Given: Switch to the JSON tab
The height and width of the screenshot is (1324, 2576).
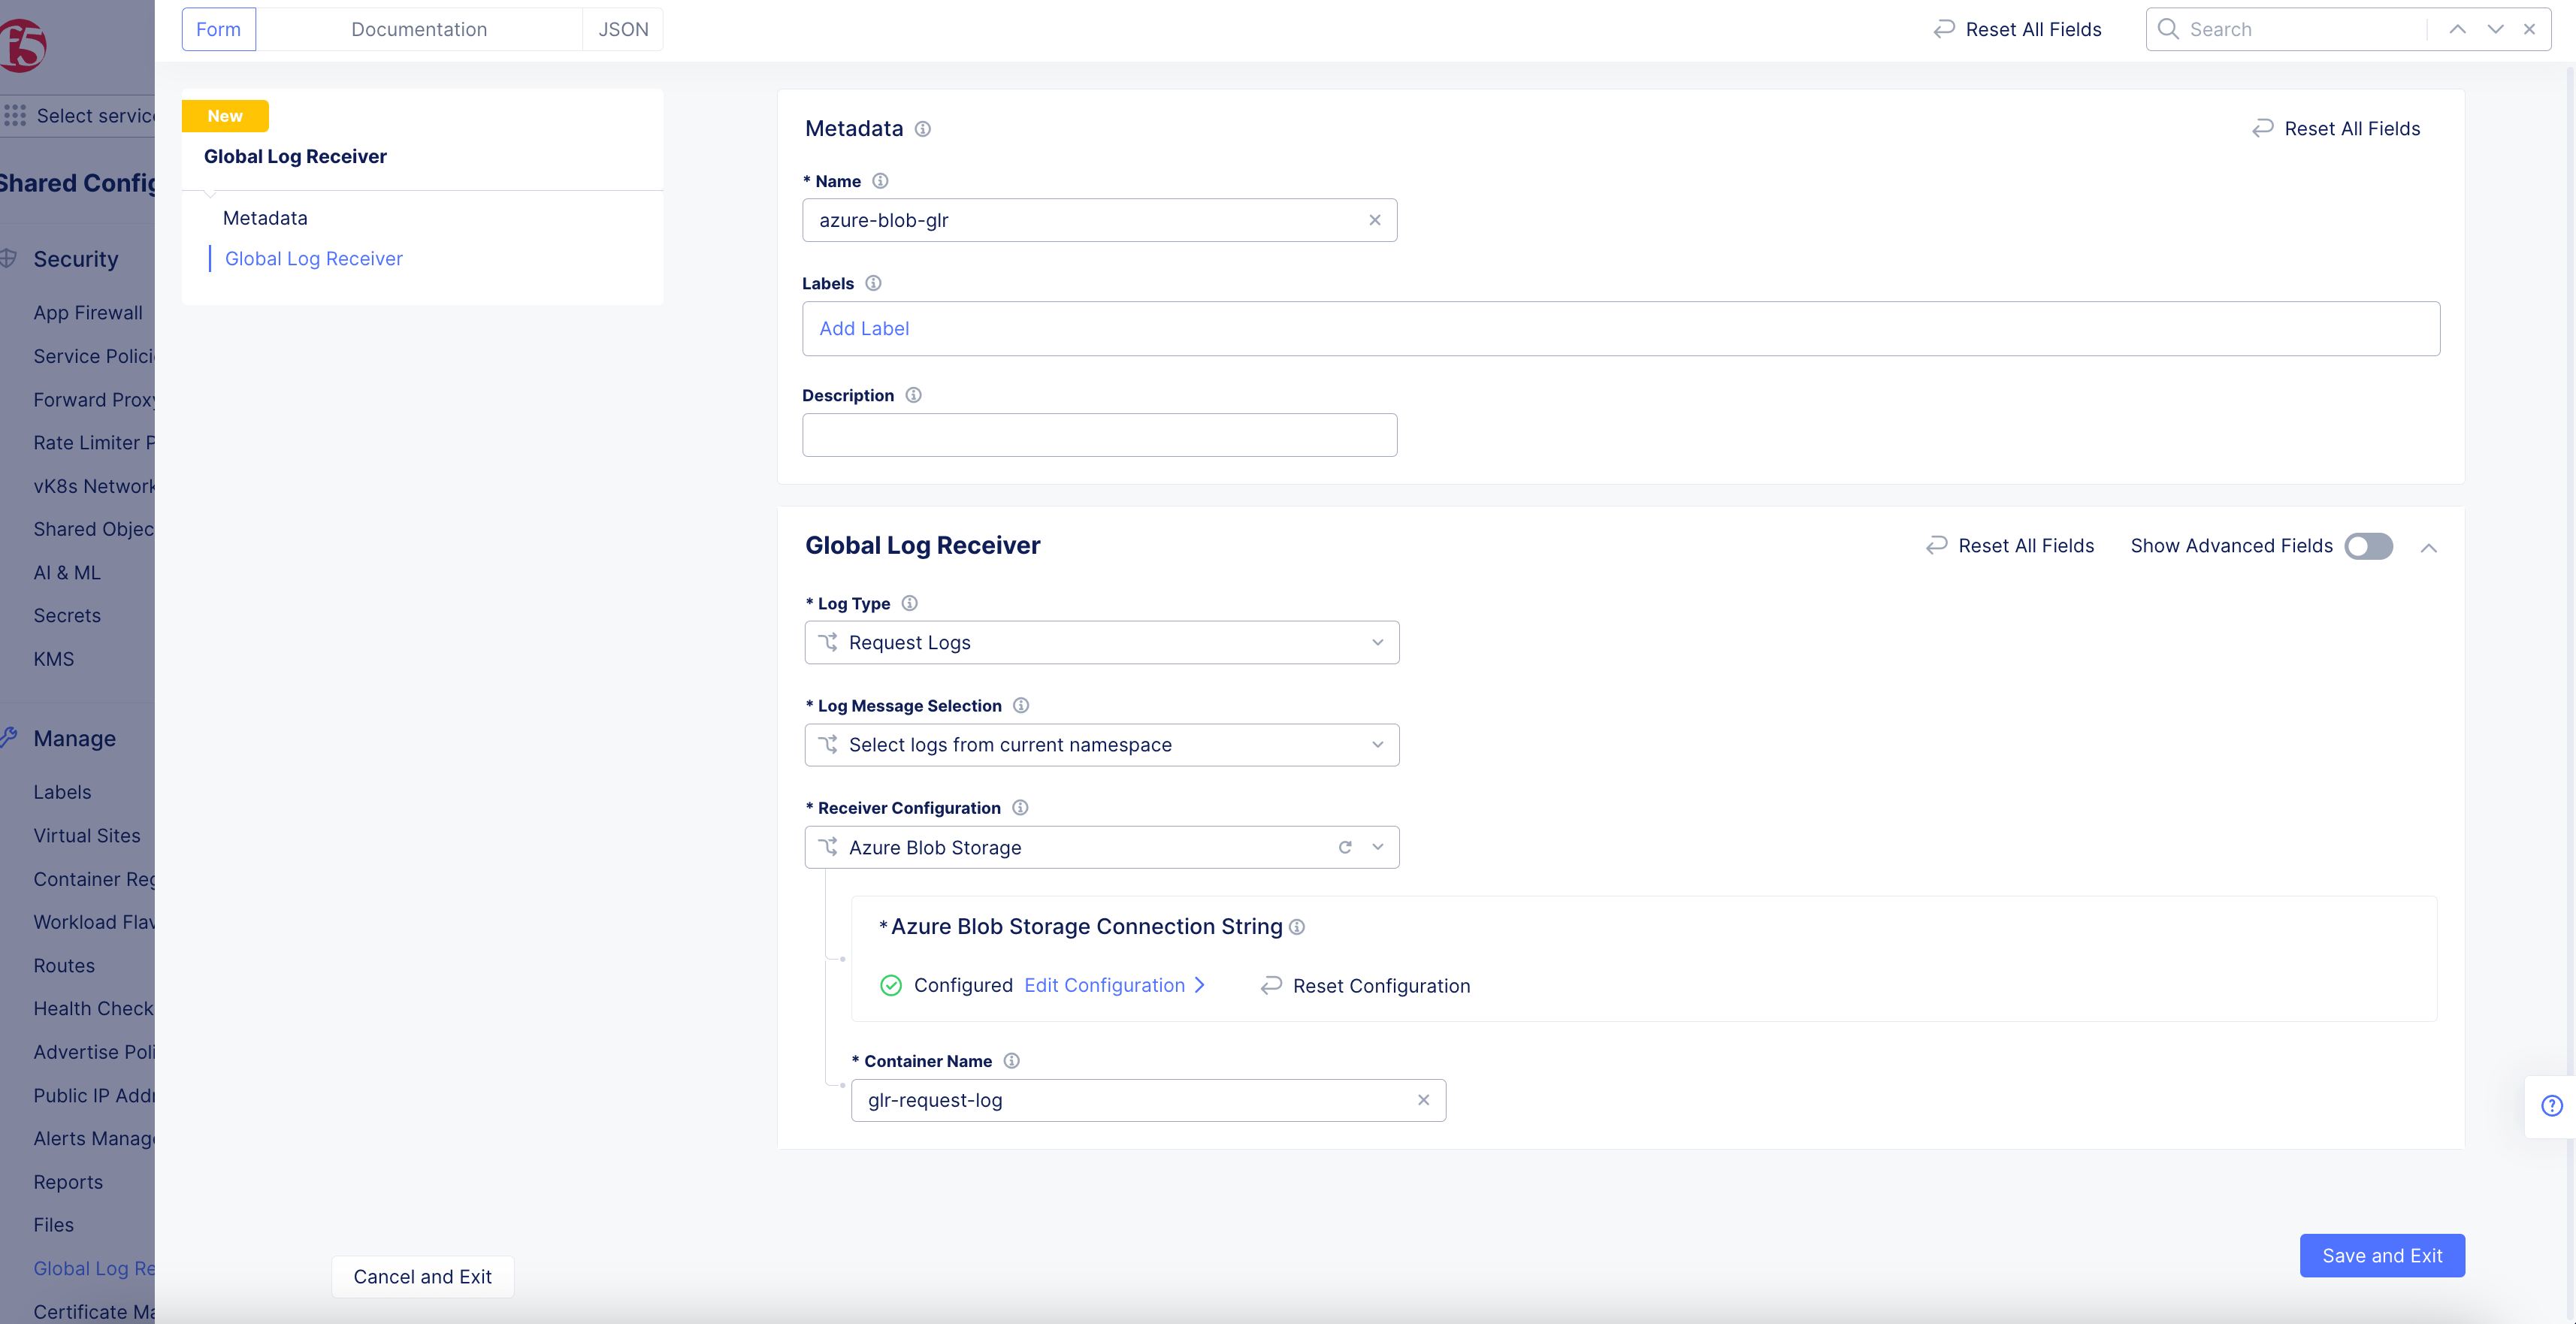Looking at the screenshot, I should coord(623,29).
